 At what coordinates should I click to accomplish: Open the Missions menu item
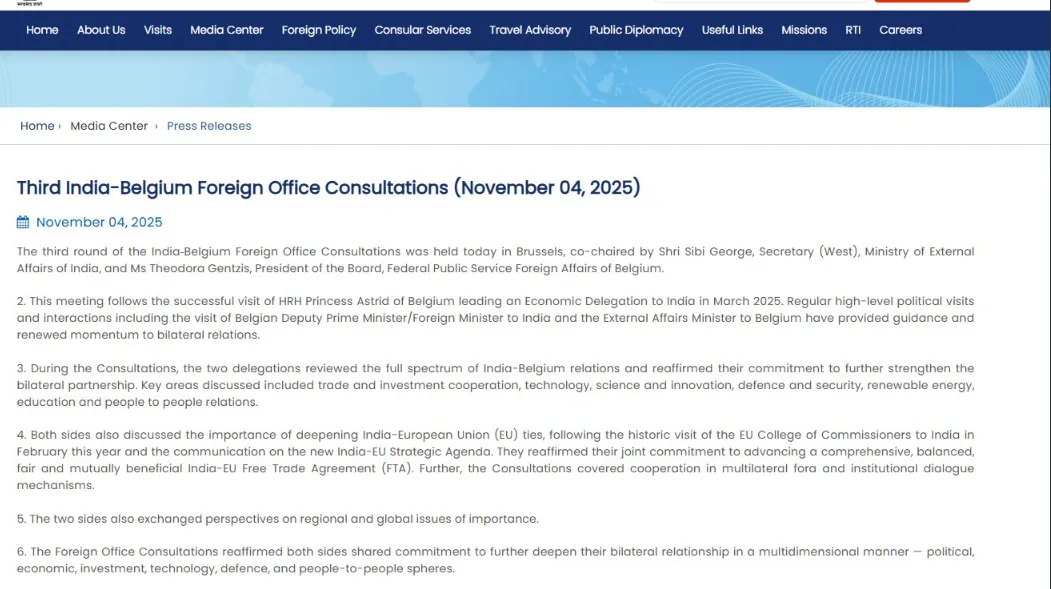[804, 30]
